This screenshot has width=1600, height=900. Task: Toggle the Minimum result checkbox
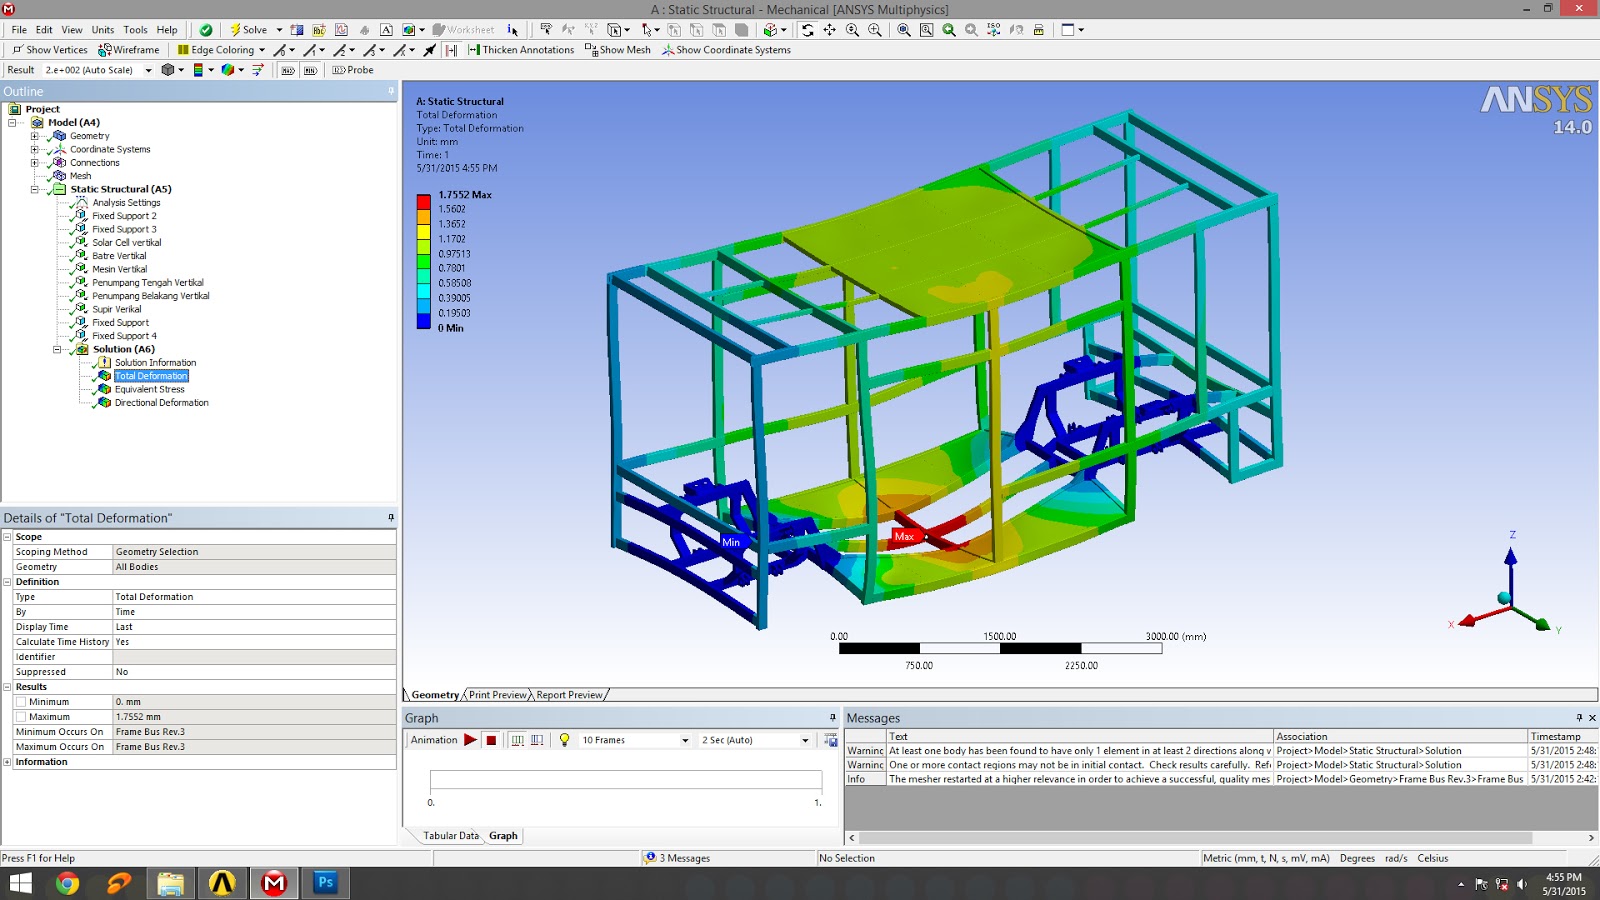click(21, 702)
